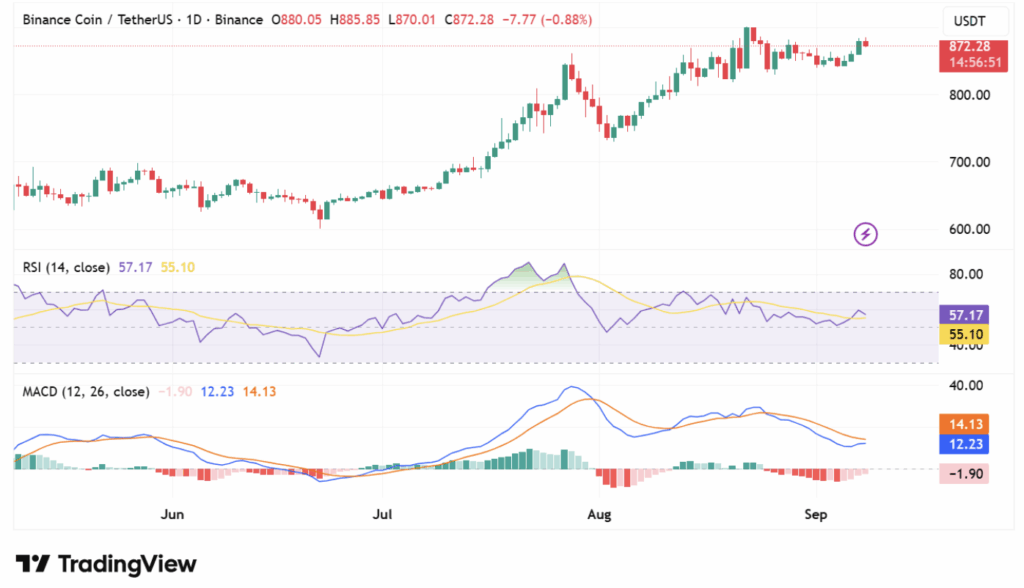Click the 14.13 value in MACD legend
1024x588 pixels.
point(259,391)
